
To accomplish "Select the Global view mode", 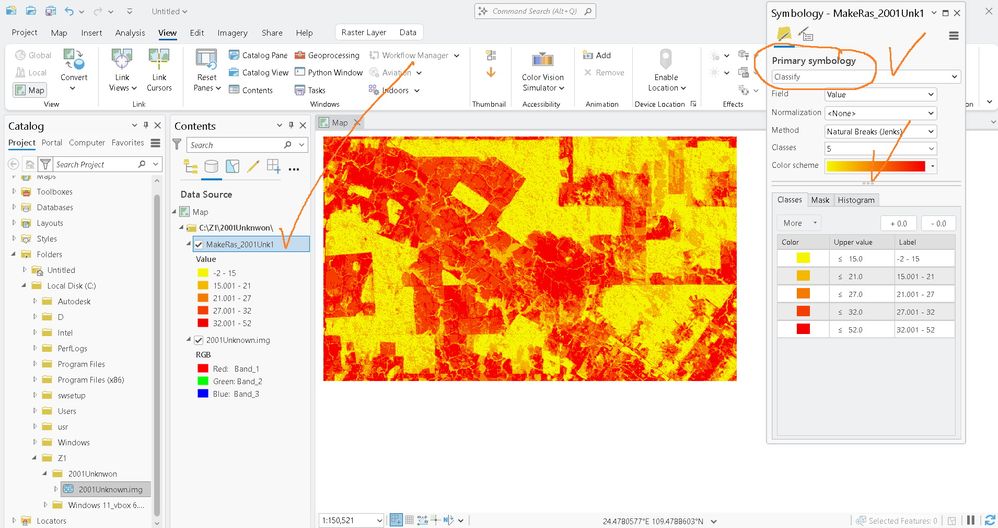I will [x=33, y=55].
